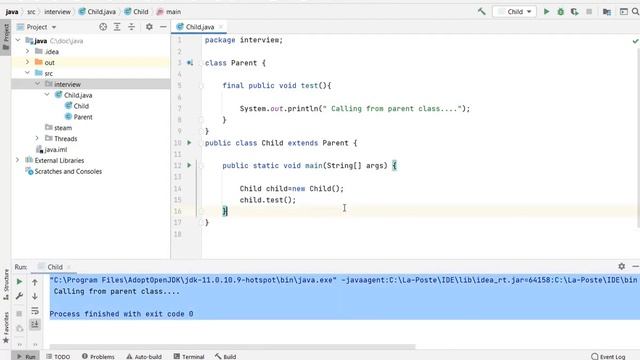Open Run panel settings gear
This screenshot has height=360, width=640.
coord(621,266)
